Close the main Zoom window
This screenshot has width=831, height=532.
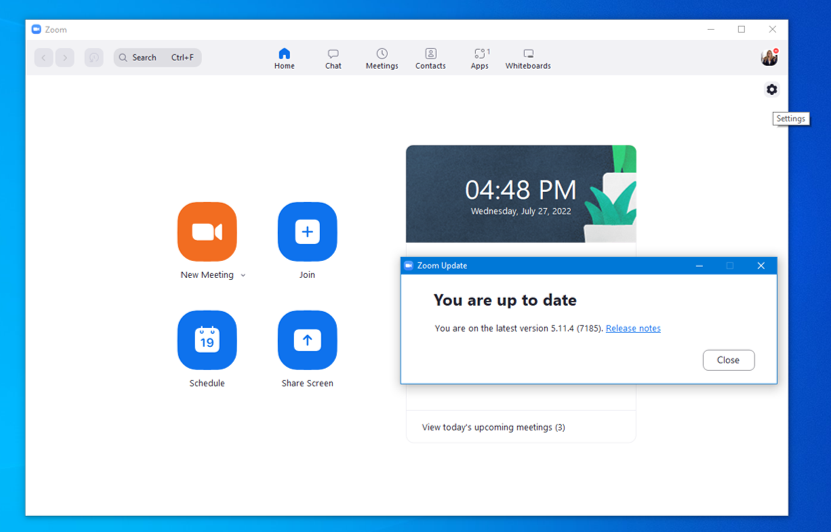[x=772, y=29]
